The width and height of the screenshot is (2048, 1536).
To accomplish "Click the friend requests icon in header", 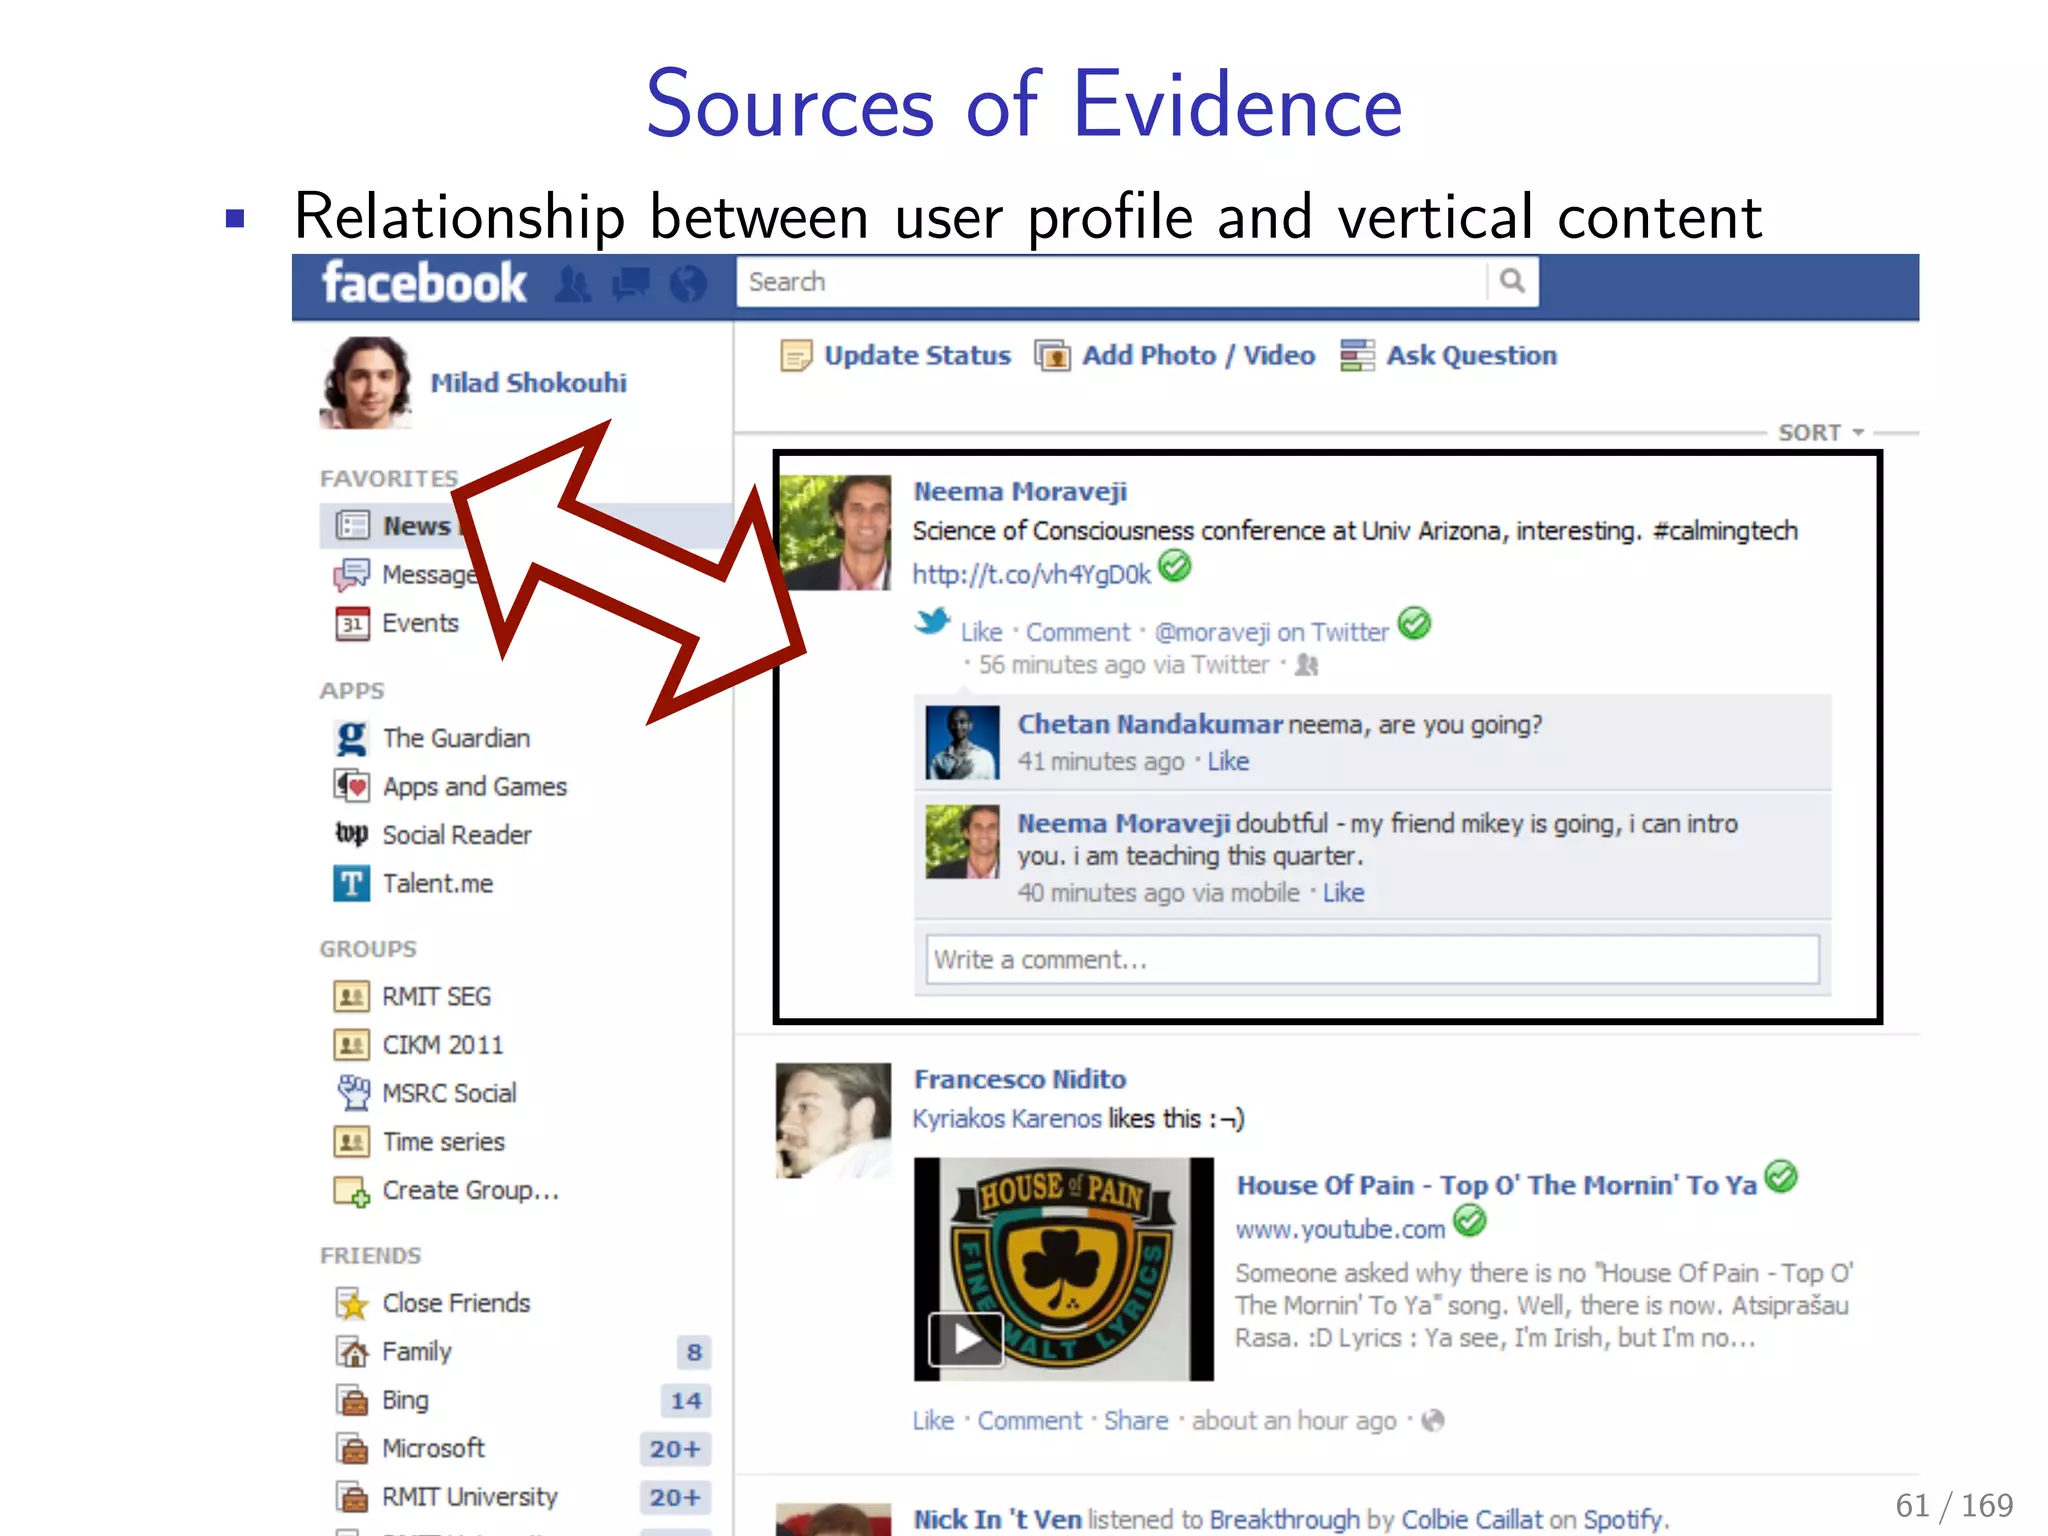I will [573, 285].
